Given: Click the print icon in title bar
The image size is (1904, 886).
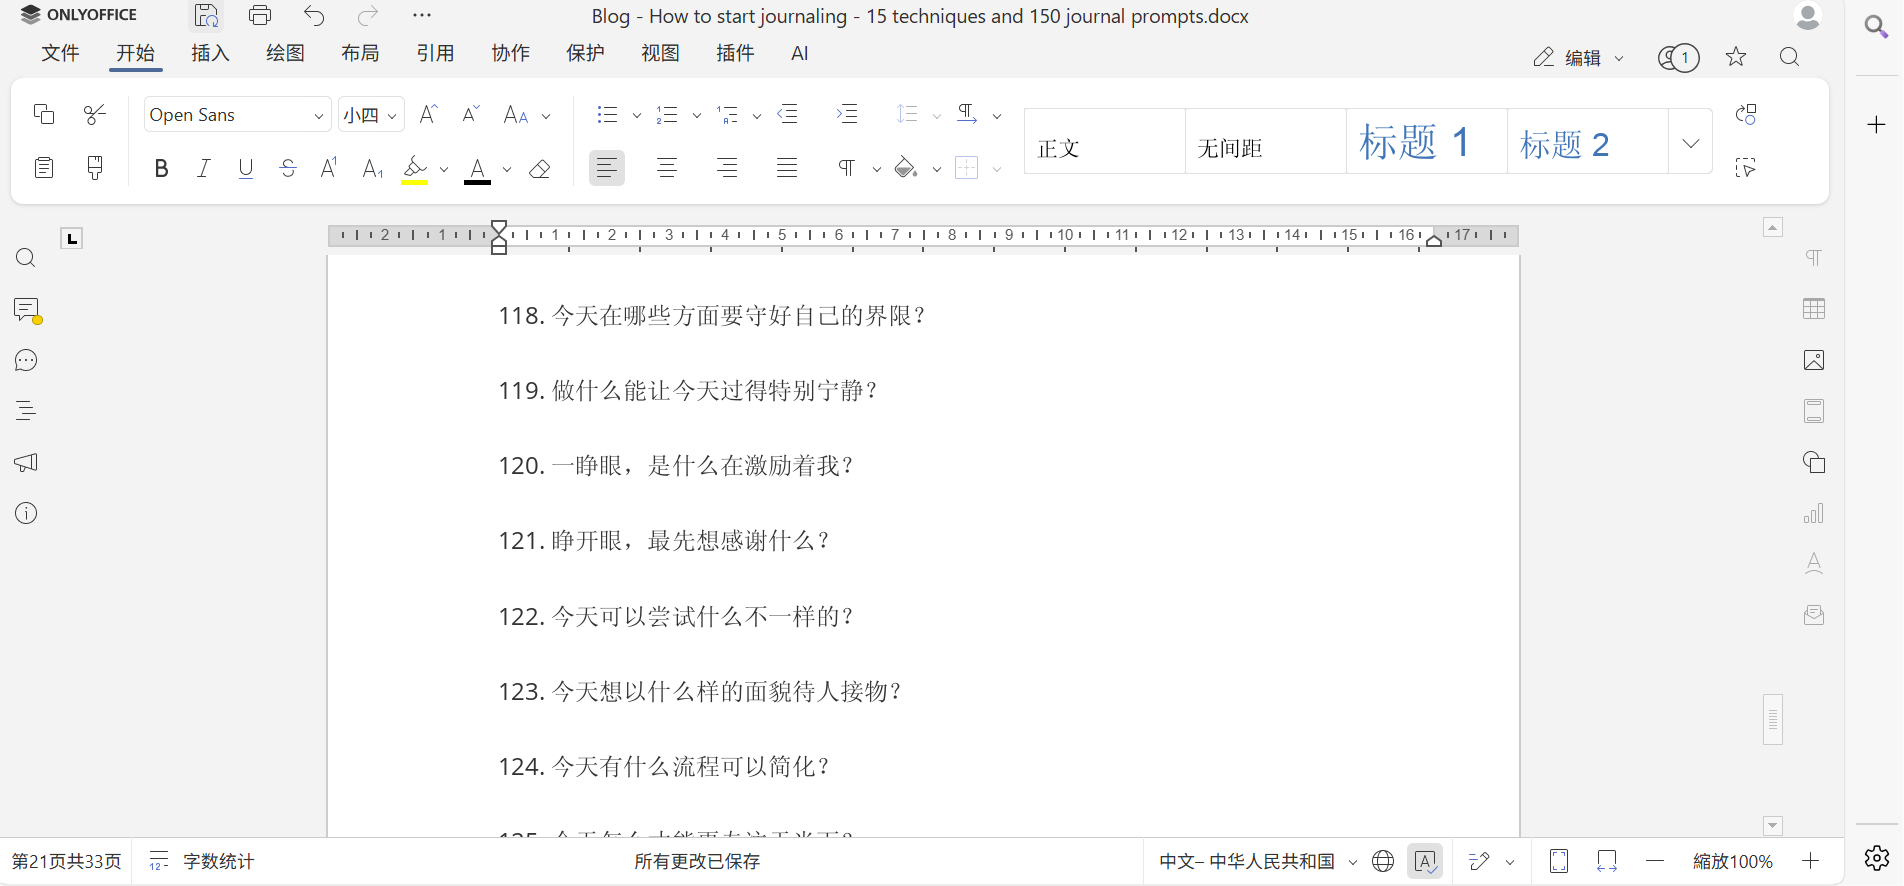Looking at the screenshot, I should click(260, 15).
